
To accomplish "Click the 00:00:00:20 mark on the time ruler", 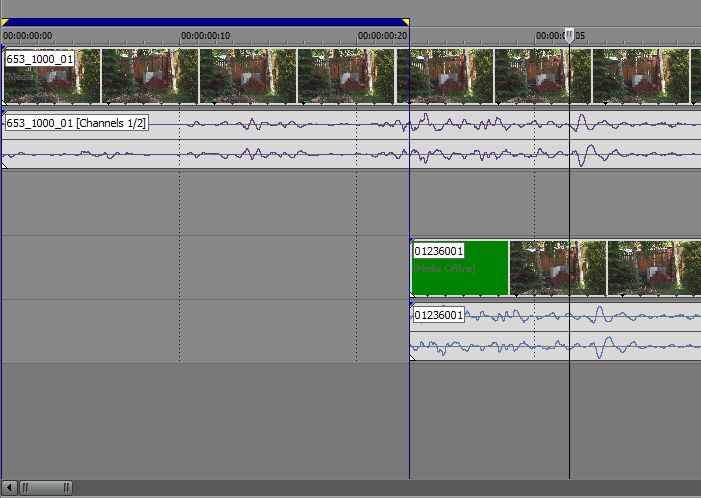I will point(383,36).
